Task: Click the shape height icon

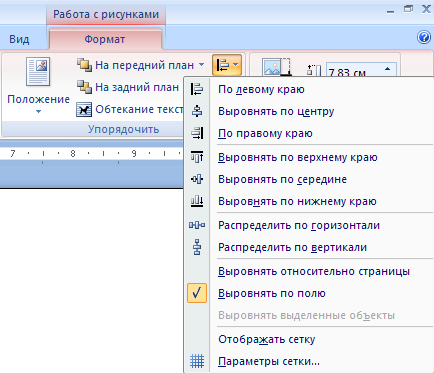Action: coord(314,70)
